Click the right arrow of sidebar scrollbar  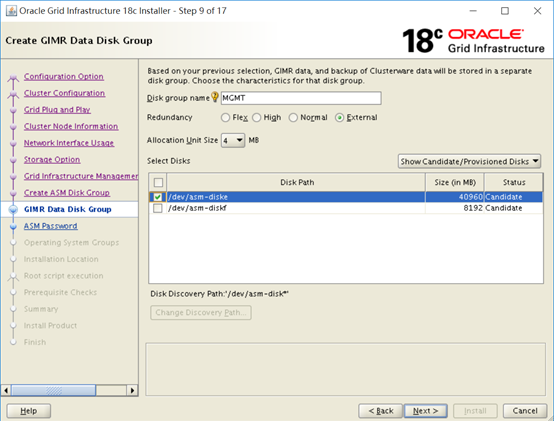[132, 390]
